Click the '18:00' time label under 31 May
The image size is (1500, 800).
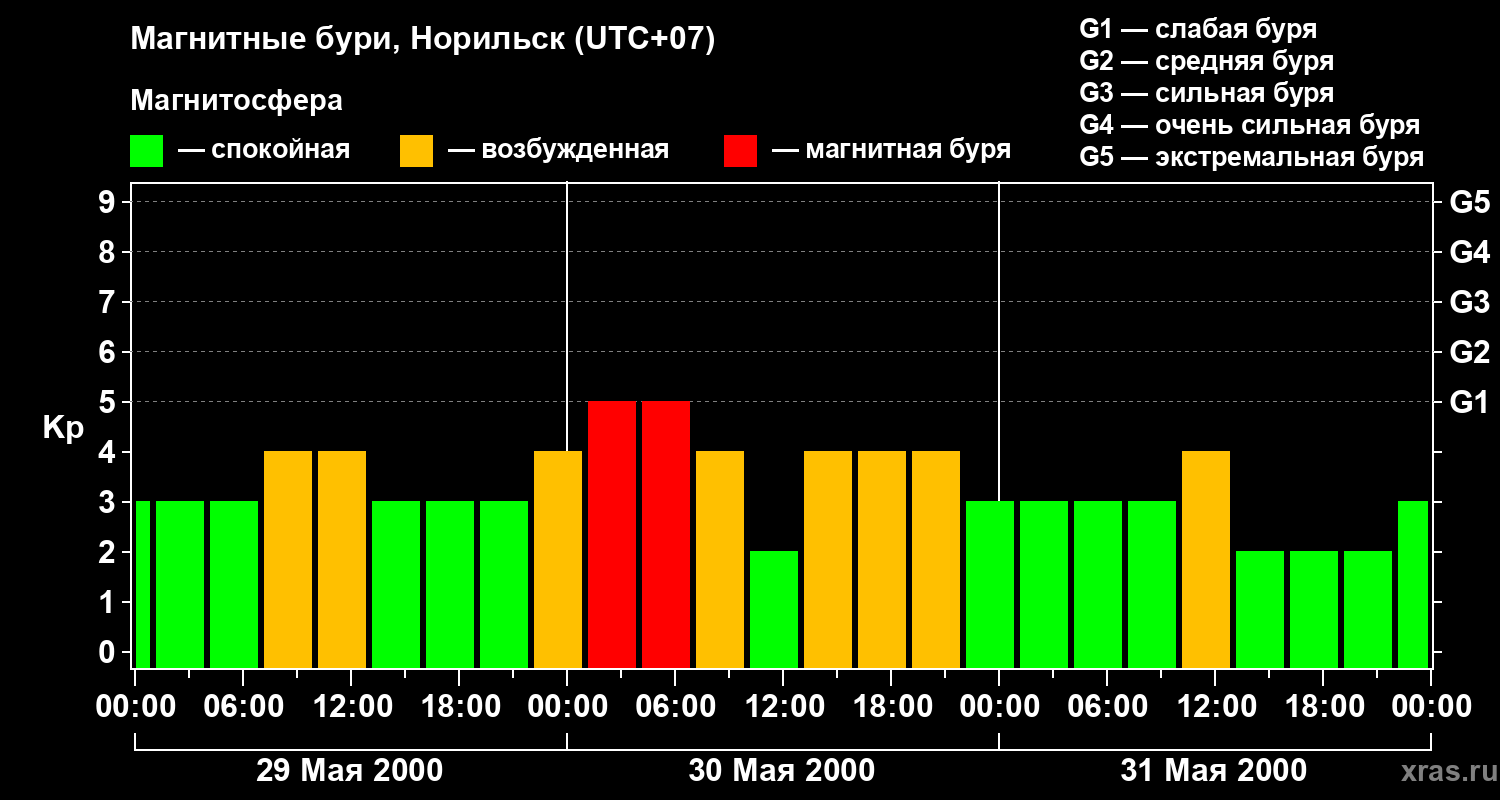pyautogui.click(x=1323, y=707)
